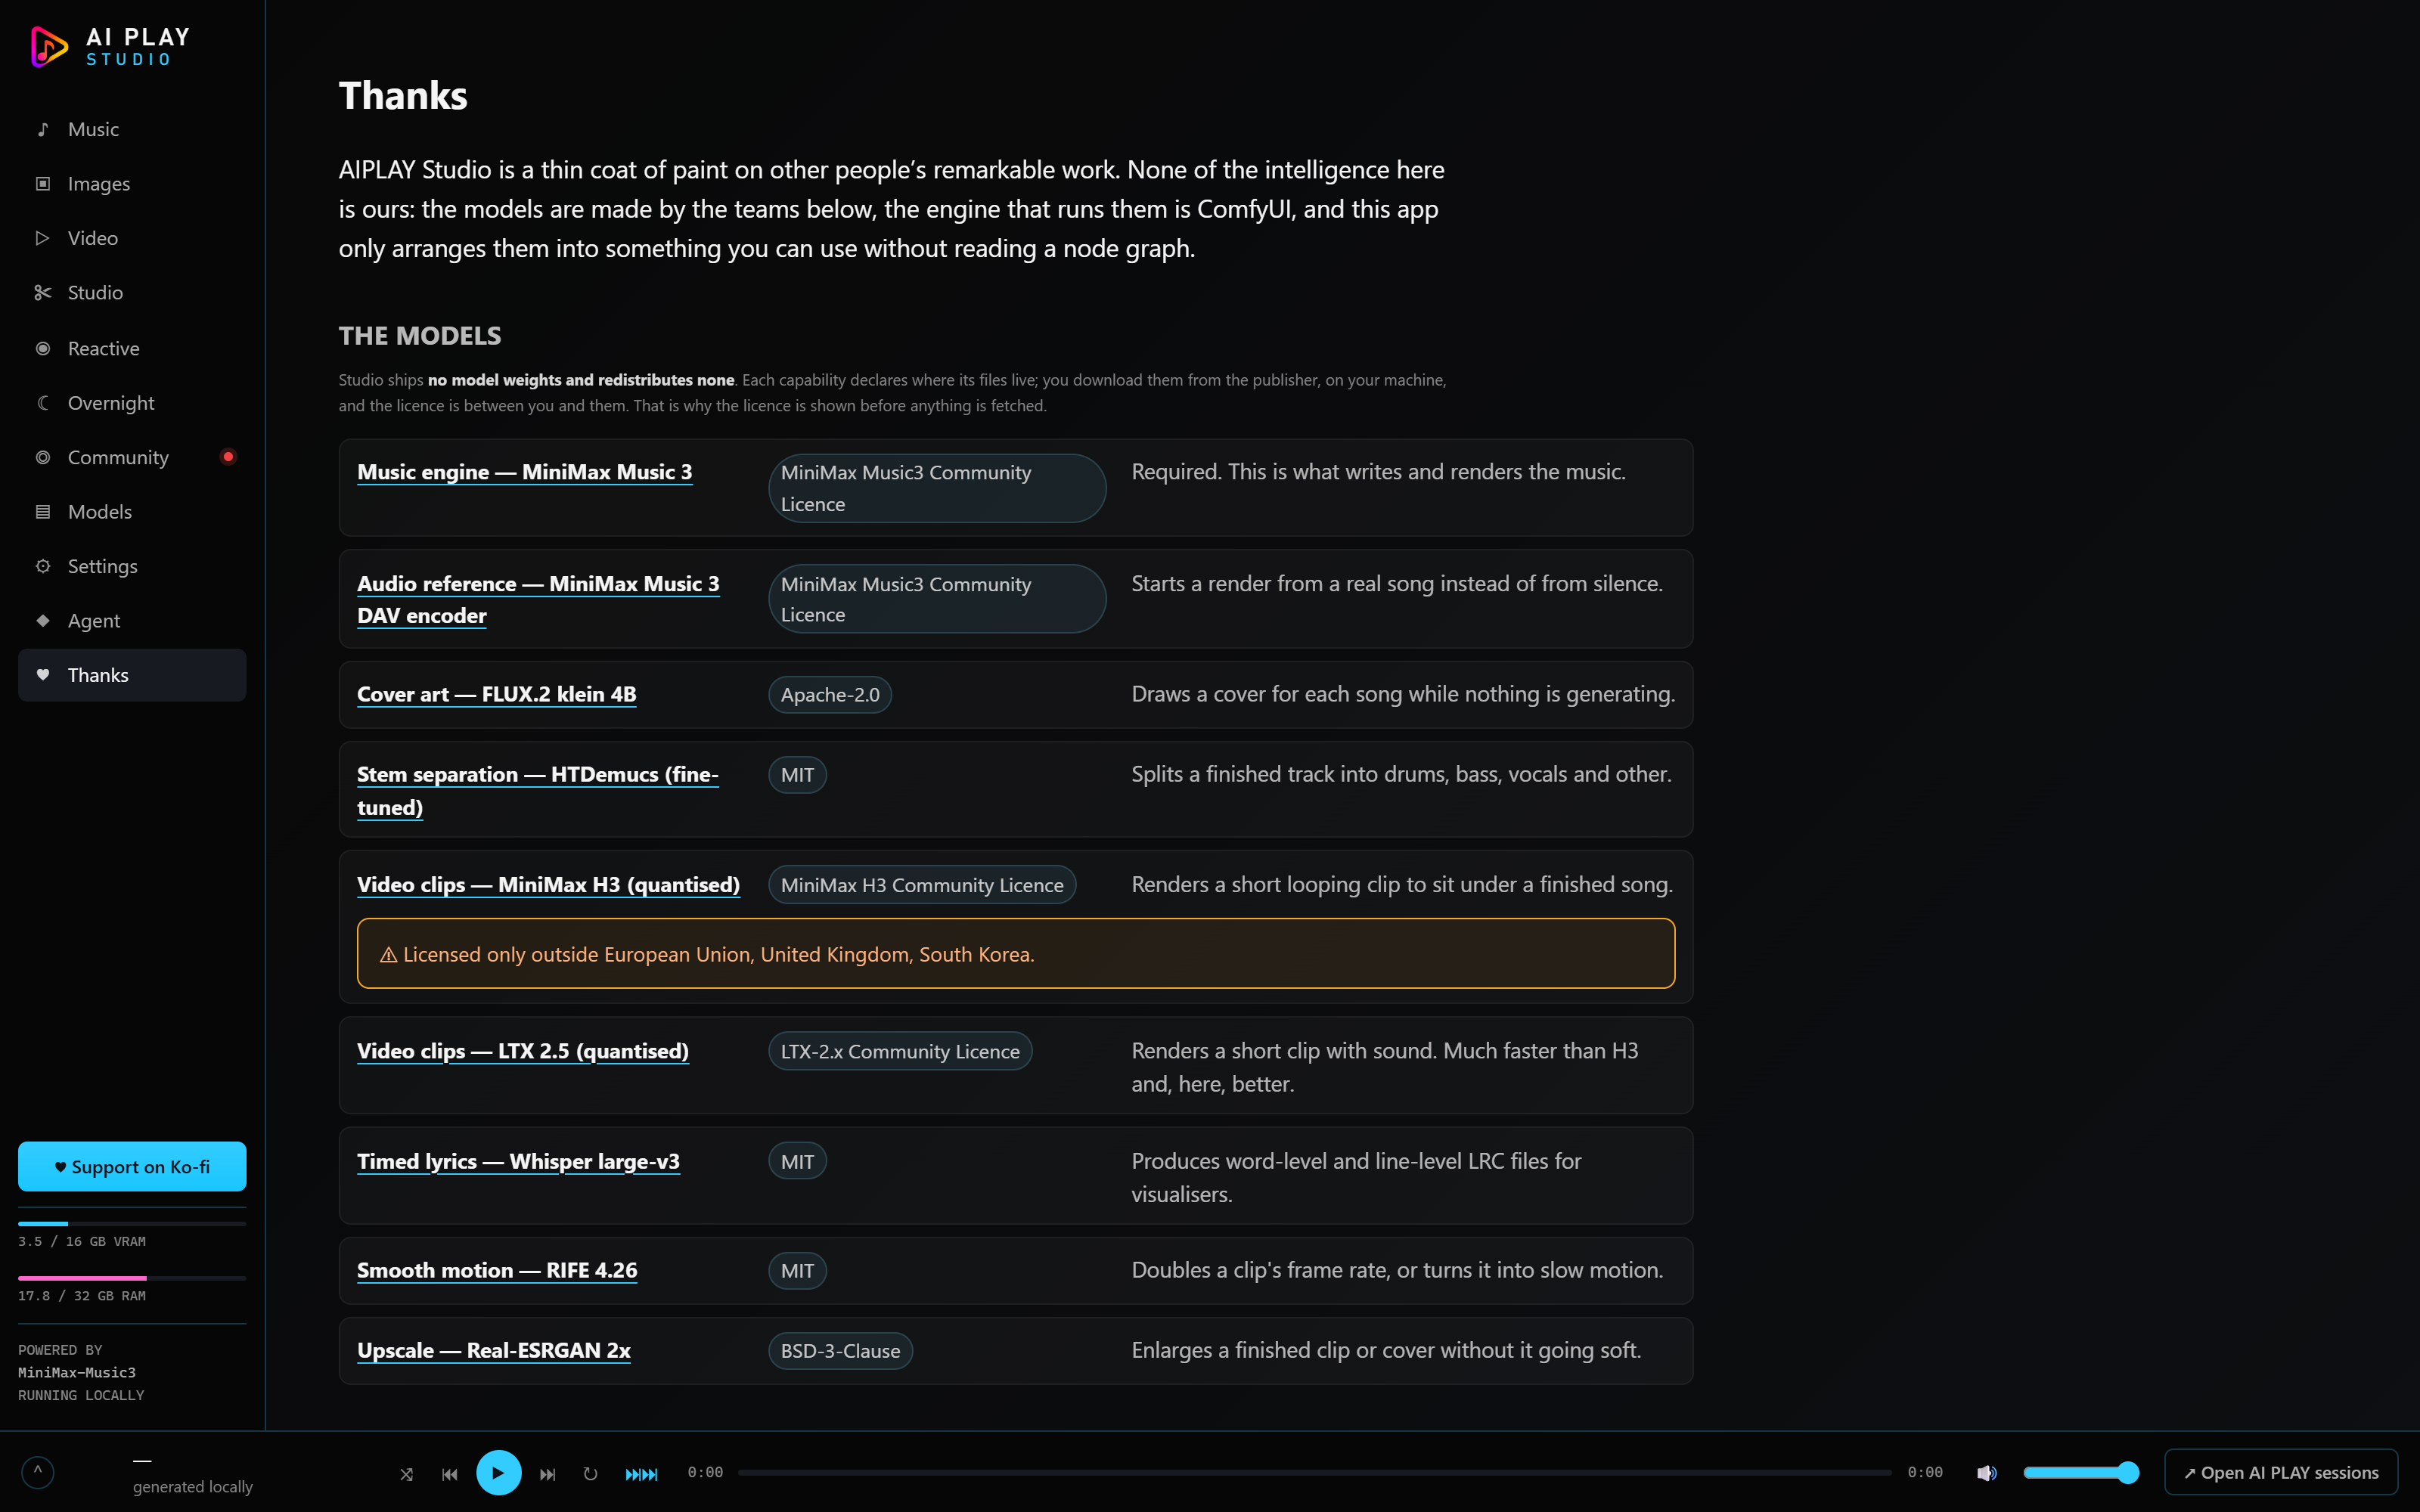
Task: Open Studio using the scissors icon
Action: pyautogui.click(x=43, y=292)
